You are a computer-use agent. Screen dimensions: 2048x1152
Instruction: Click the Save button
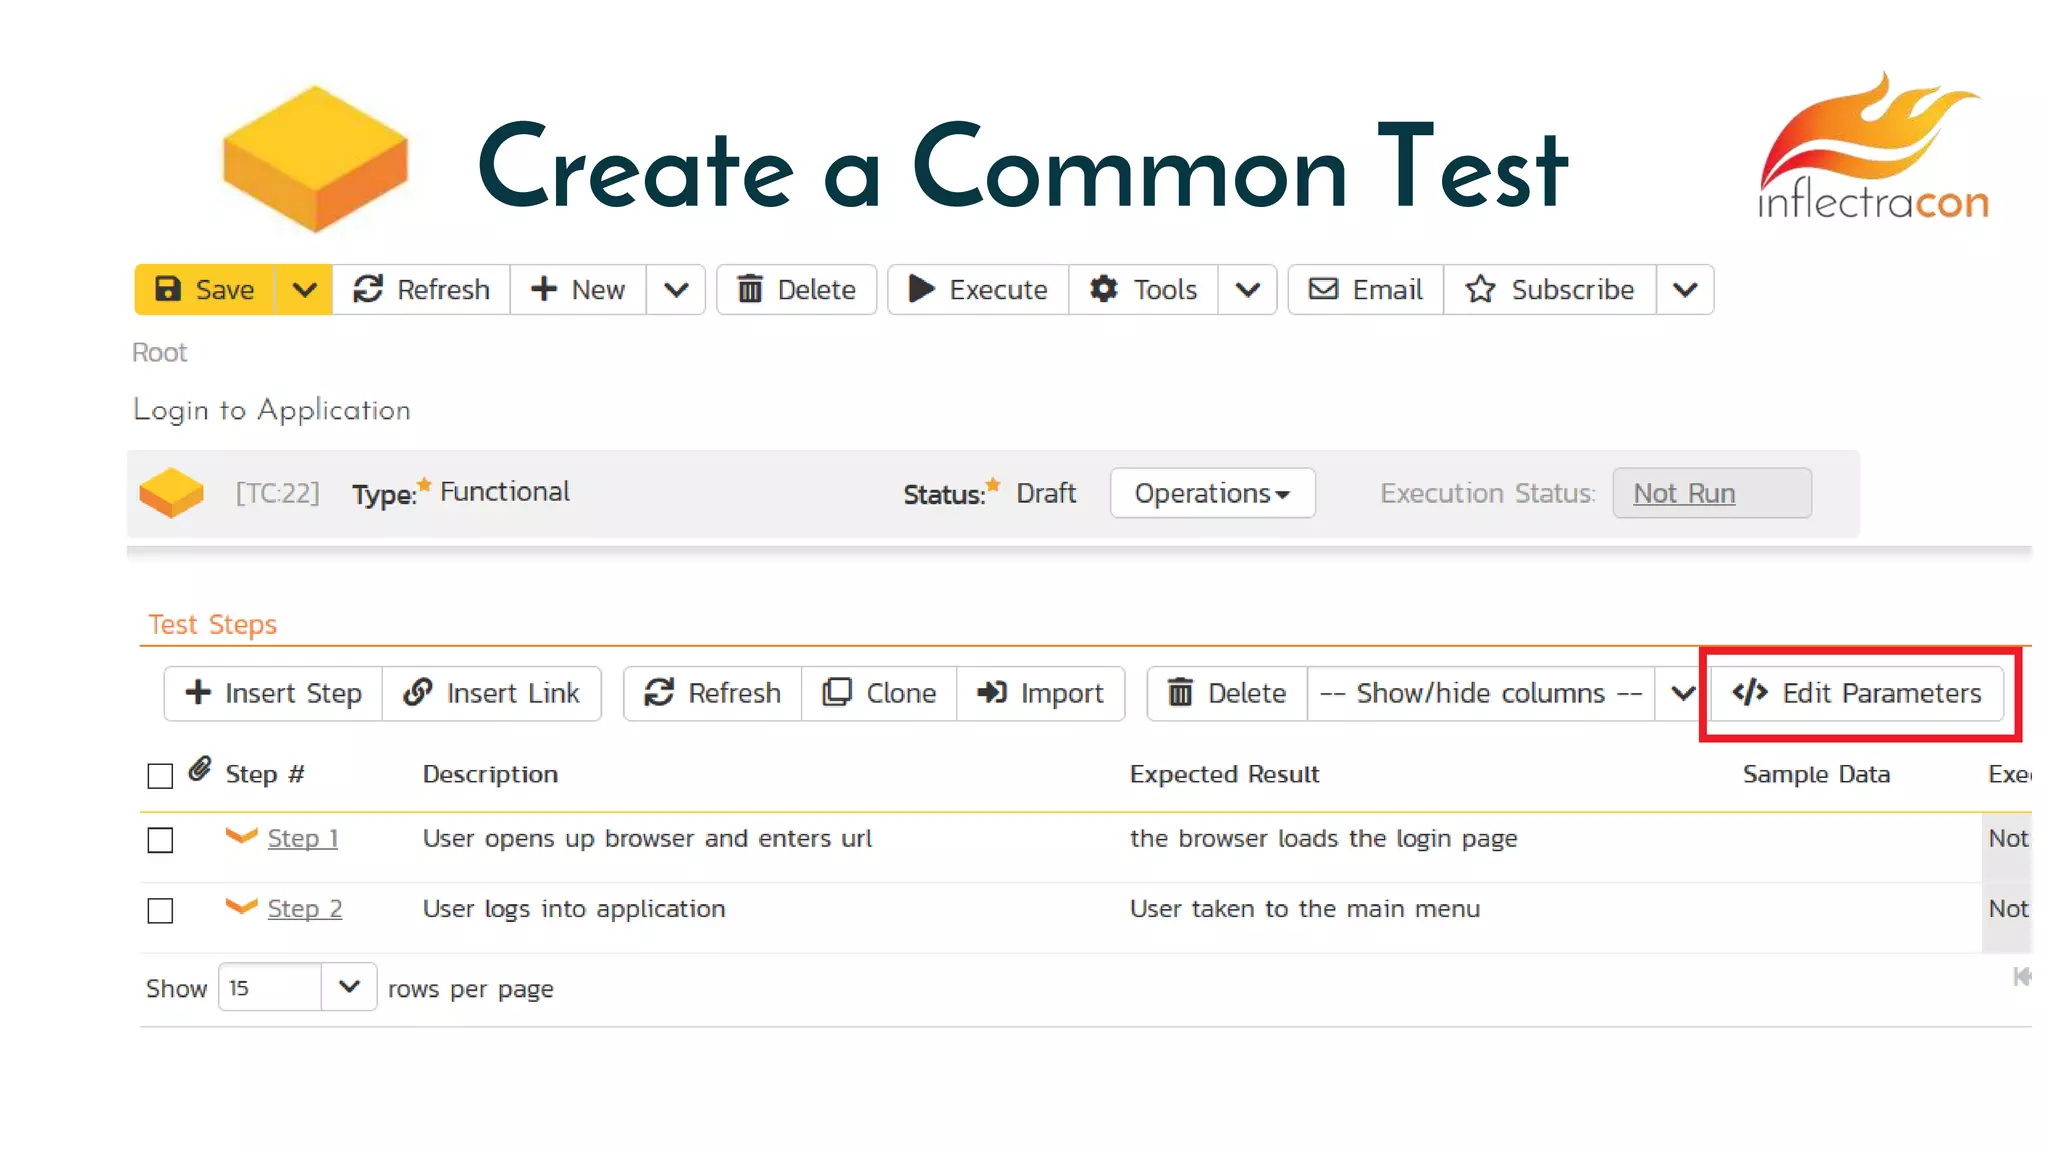click(204, 290)
